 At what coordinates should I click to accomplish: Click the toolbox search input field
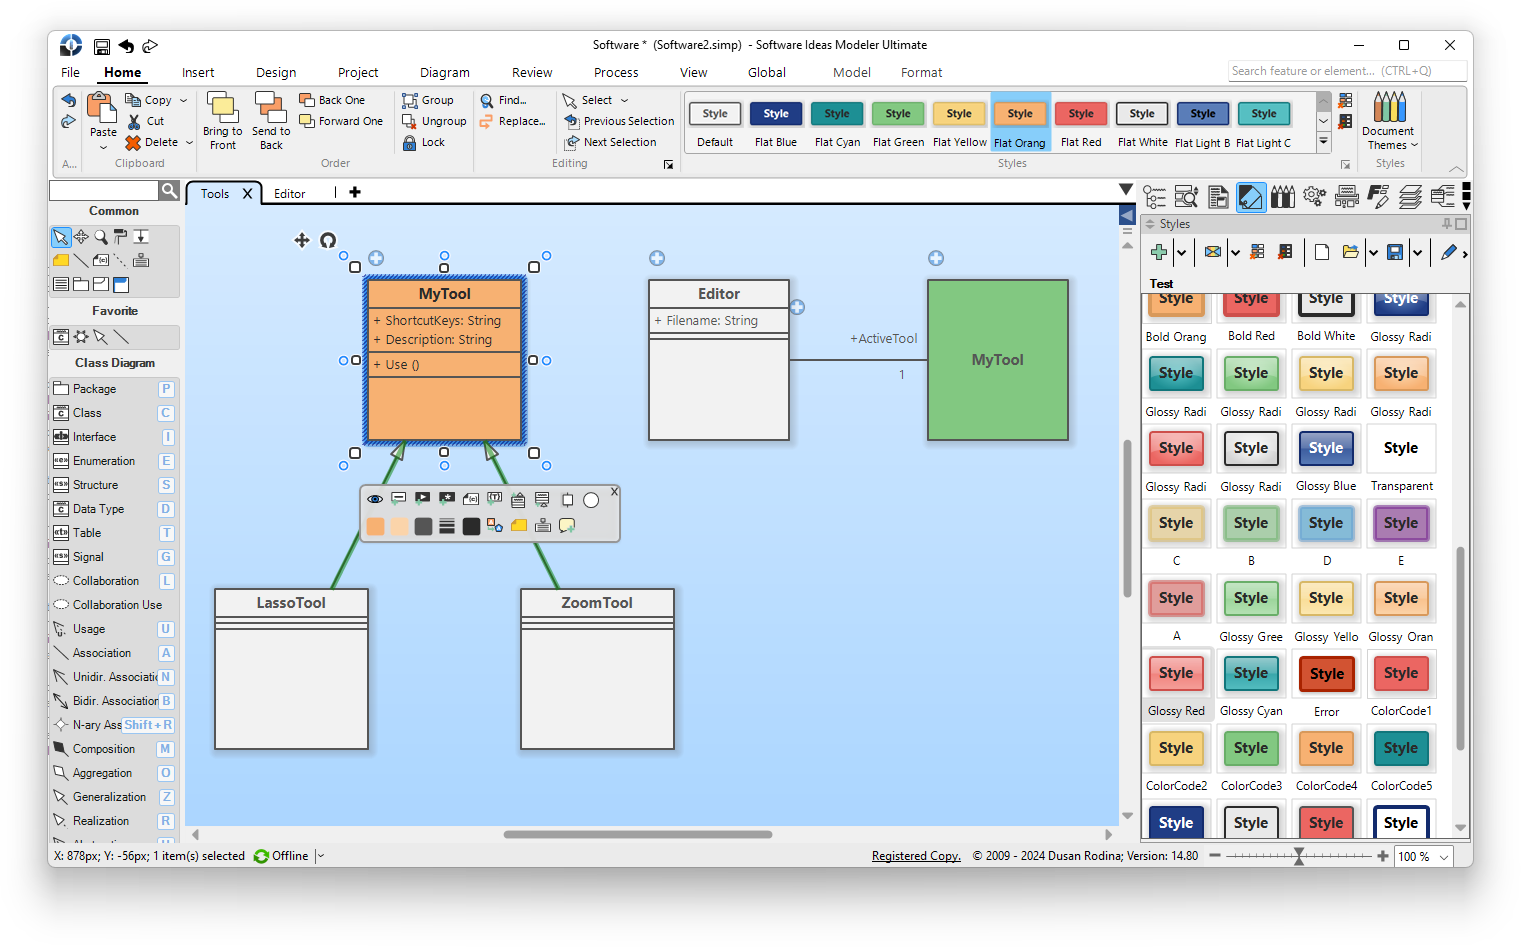(x=104, y=190)
